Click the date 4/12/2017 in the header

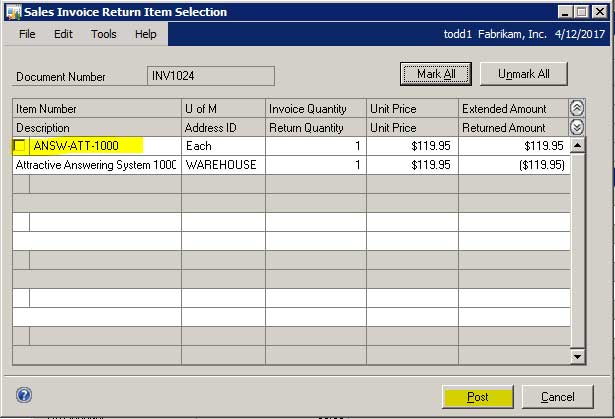pyautogui.click(x=580, y=34)
